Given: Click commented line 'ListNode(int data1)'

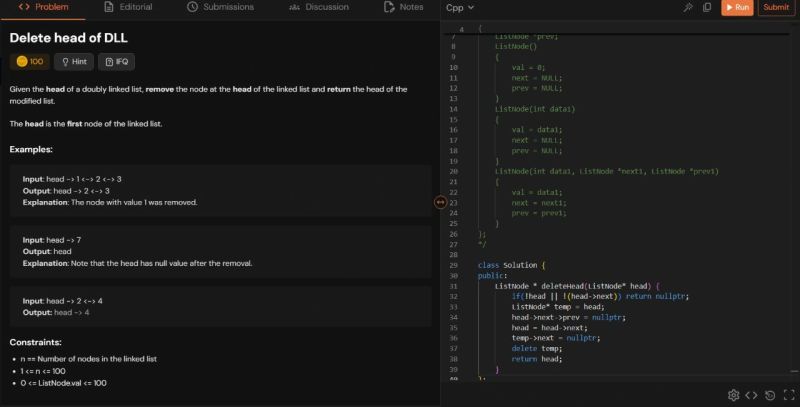Looking at the screenshot, I should coord(535,109).
